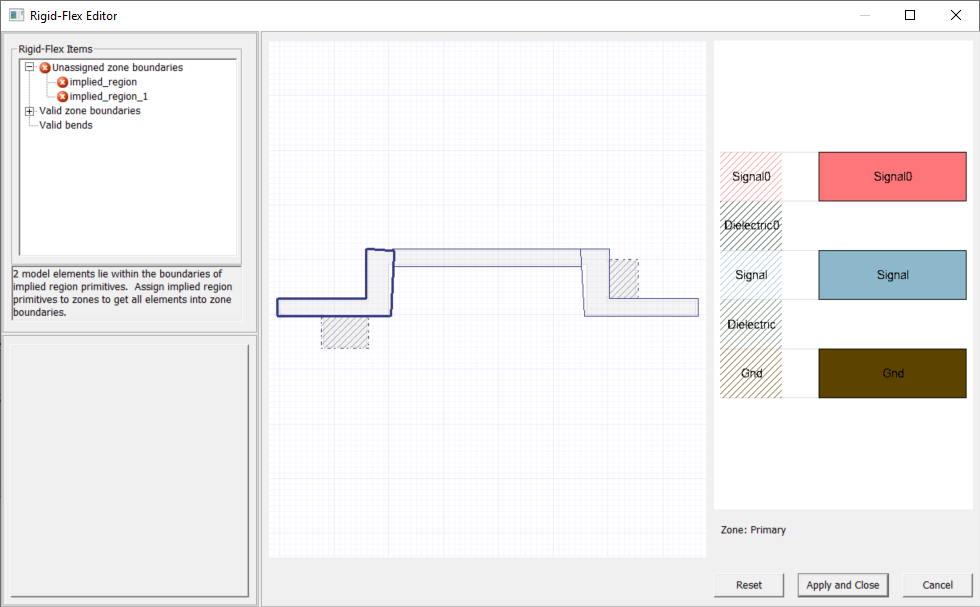Image resolution: width=980 pixels, height=607 pixels.
Task: Select the implied_region_1 tree item
Action: [x=110, y=96]
